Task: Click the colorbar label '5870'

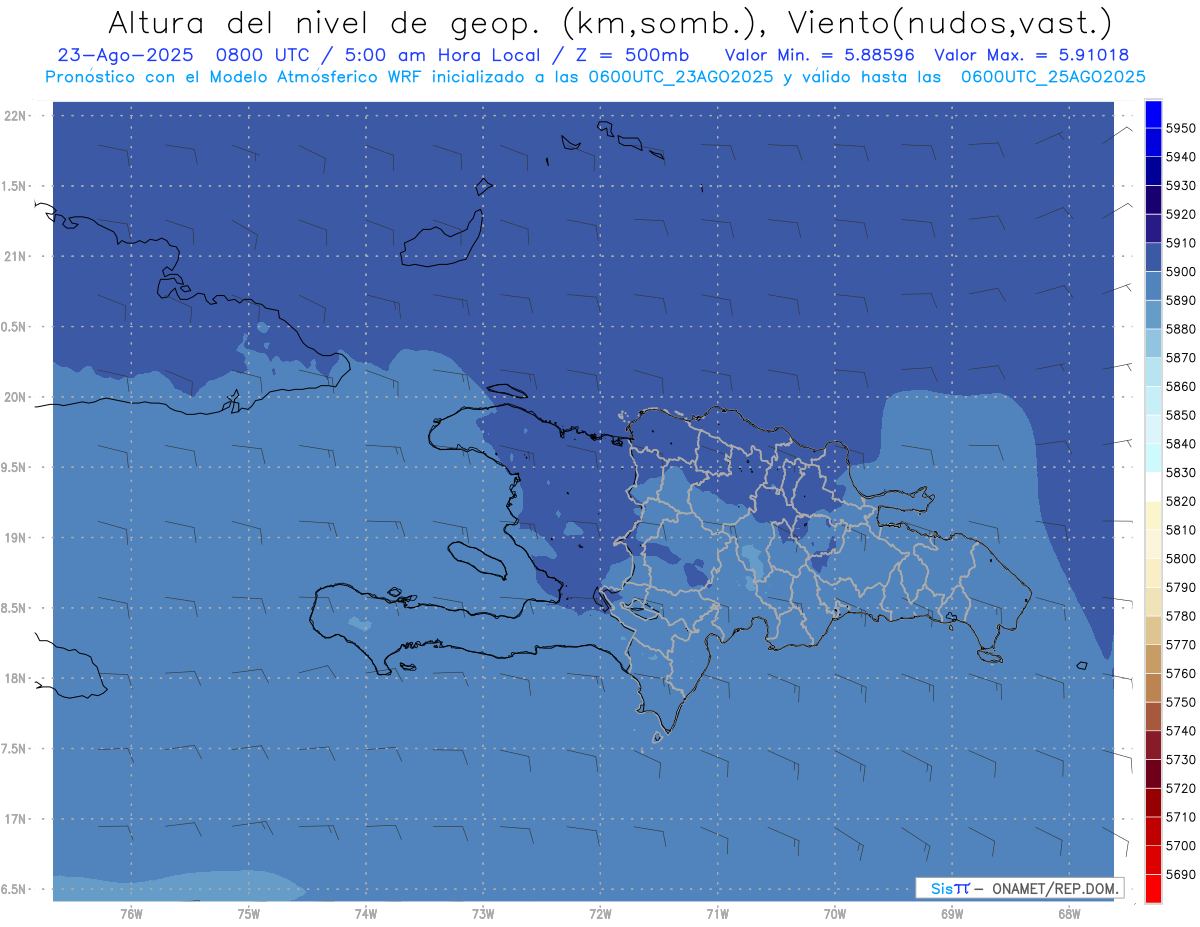Action: 1180,358
